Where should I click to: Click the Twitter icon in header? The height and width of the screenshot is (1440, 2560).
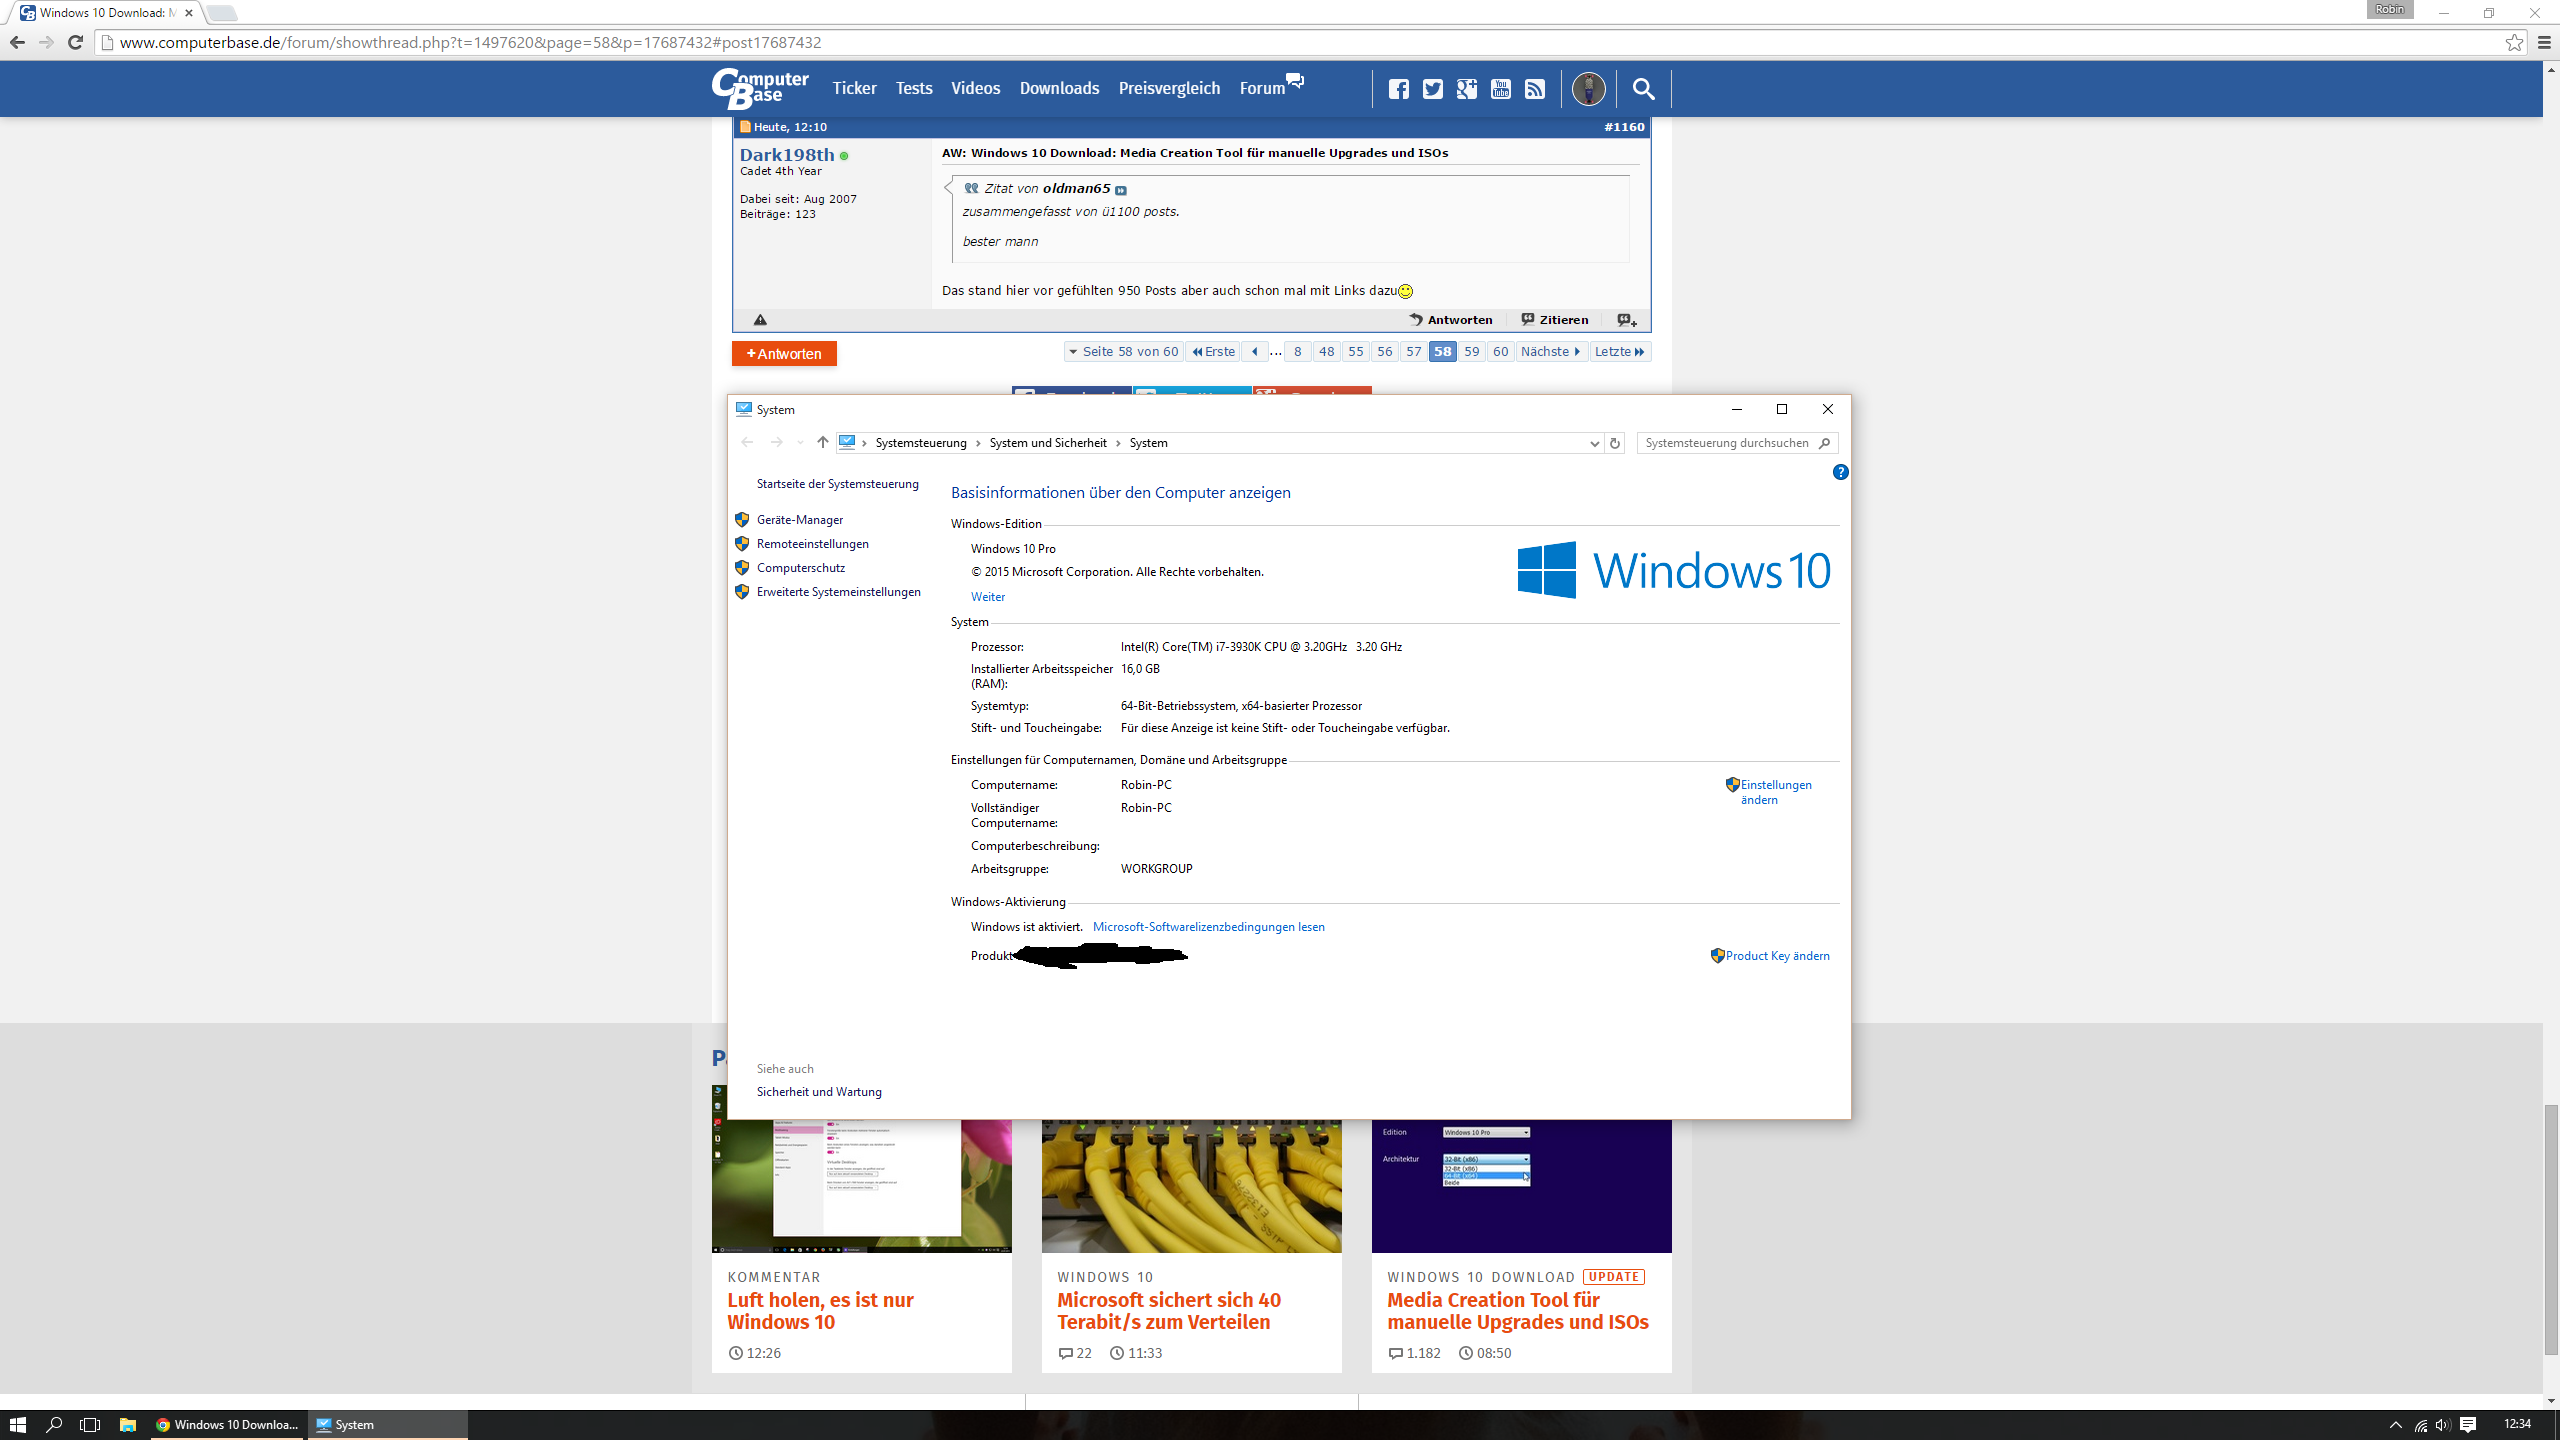click(1432, 89)
